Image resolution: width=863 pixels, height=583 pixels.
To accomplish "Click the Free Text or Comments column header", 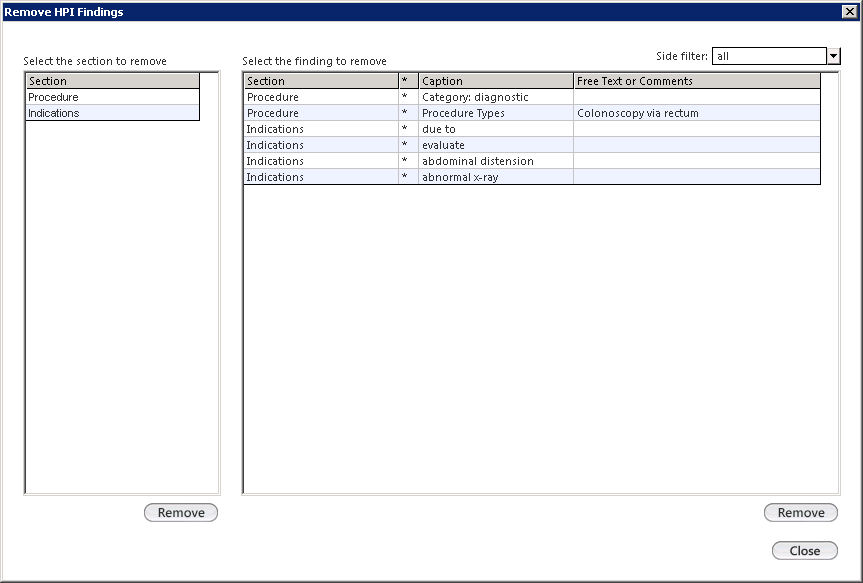I will click(x=697, y=81).
